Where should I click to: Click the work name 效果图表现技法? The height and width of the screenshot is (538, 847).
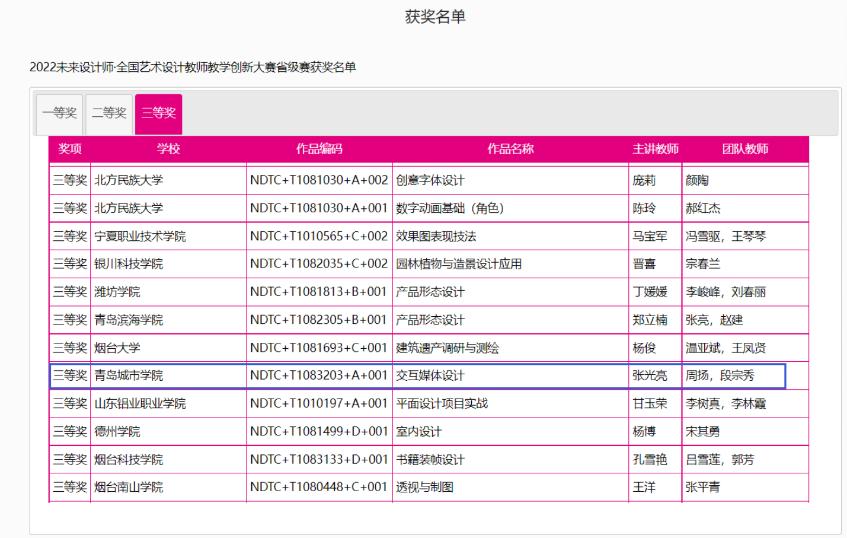(x=436, y=237)
